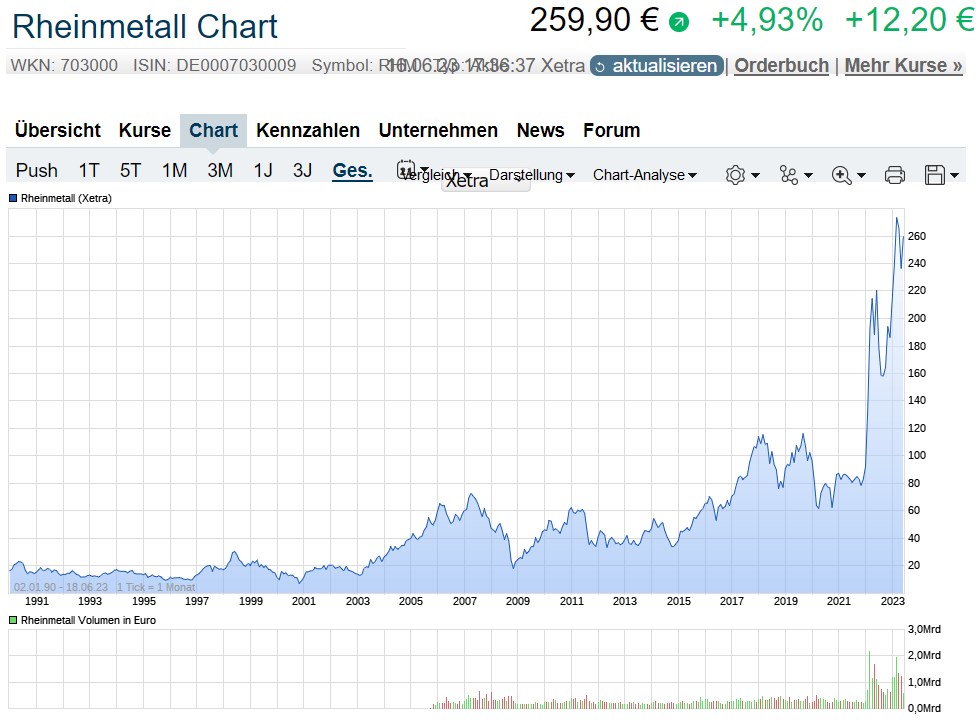Select the Chart tab

pos(214,130)
